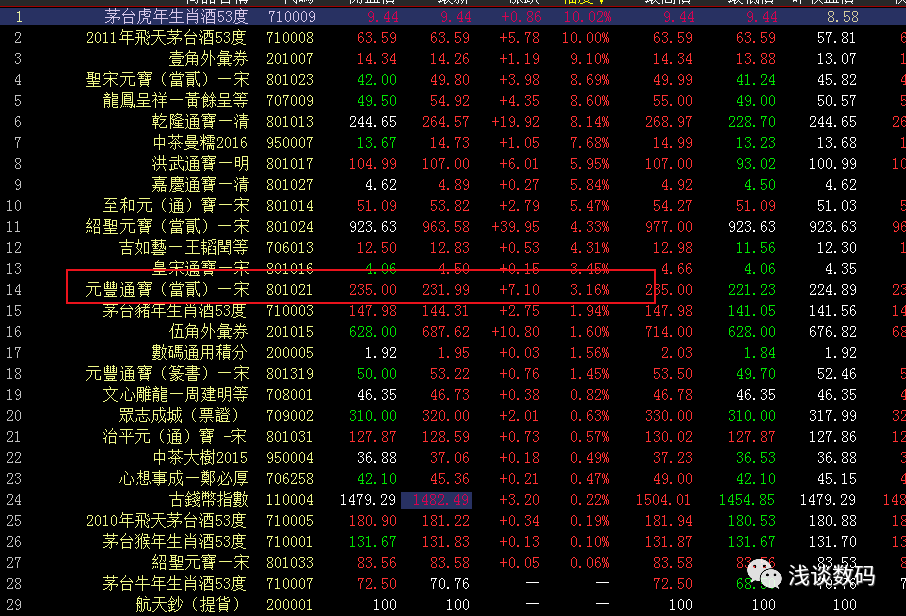Click the 231.99 latest price
The width and height of the screenshot is (906, 616).
(445, 290)
